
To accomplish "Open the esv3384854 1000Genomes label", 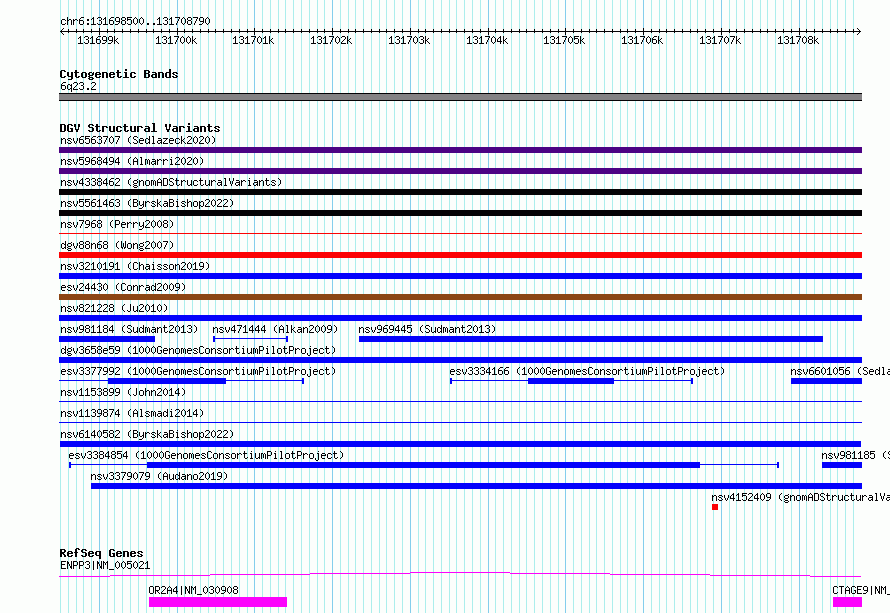I will 206,455.
